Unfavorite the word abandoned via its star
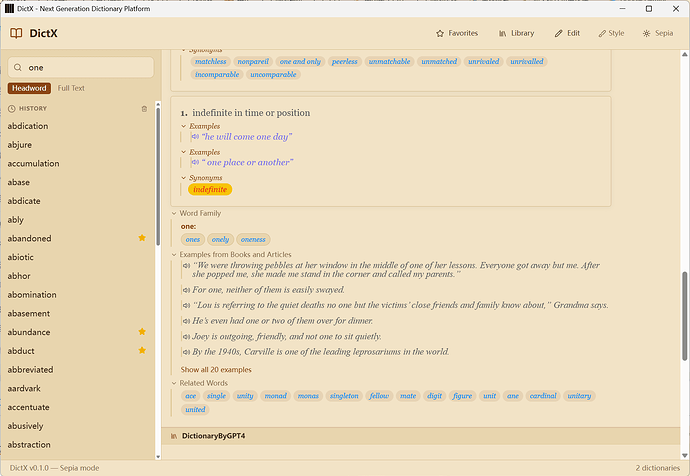Image resolution: width=690 pixels, height=476 pixels. point(142,238)
